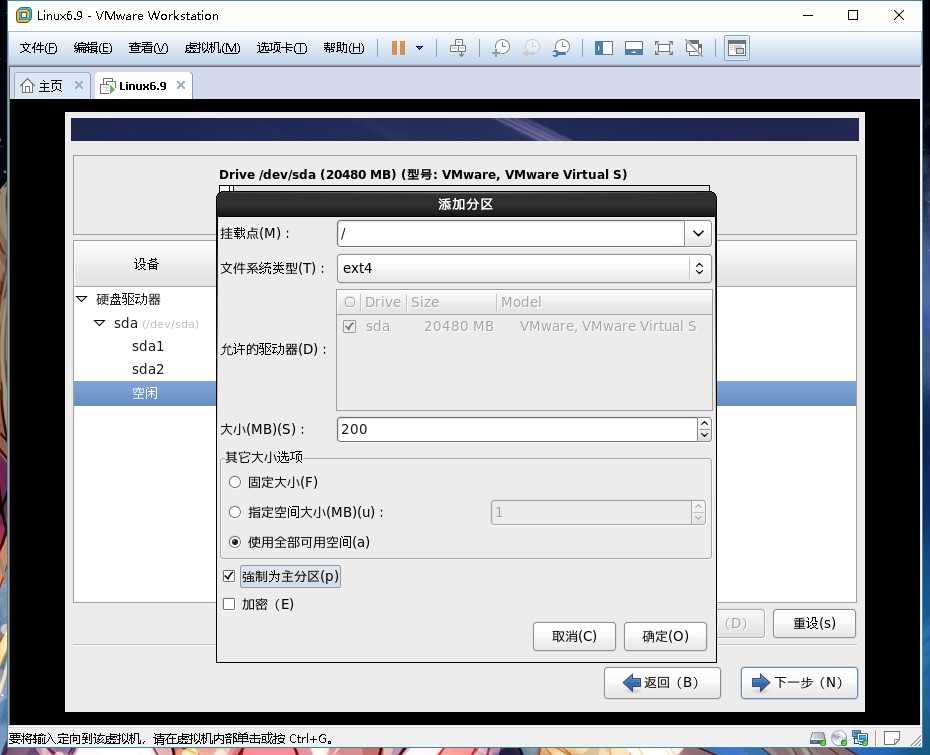Screen dimensions: 930x755
Task: Open the power options arrow beside pause
Action: 419,48
